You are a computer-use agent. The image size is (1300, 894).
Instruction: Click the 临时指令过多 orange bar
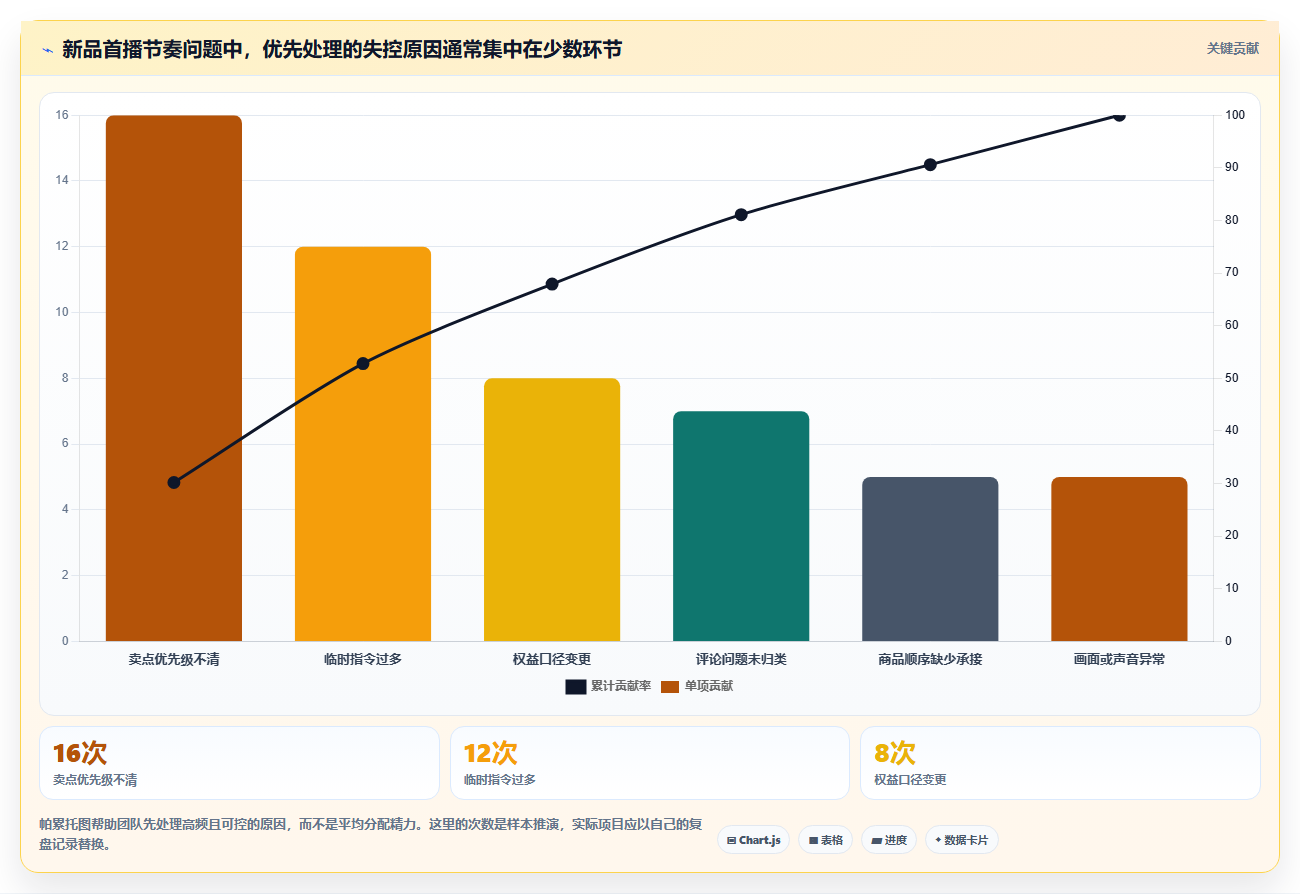coord(363,444)
